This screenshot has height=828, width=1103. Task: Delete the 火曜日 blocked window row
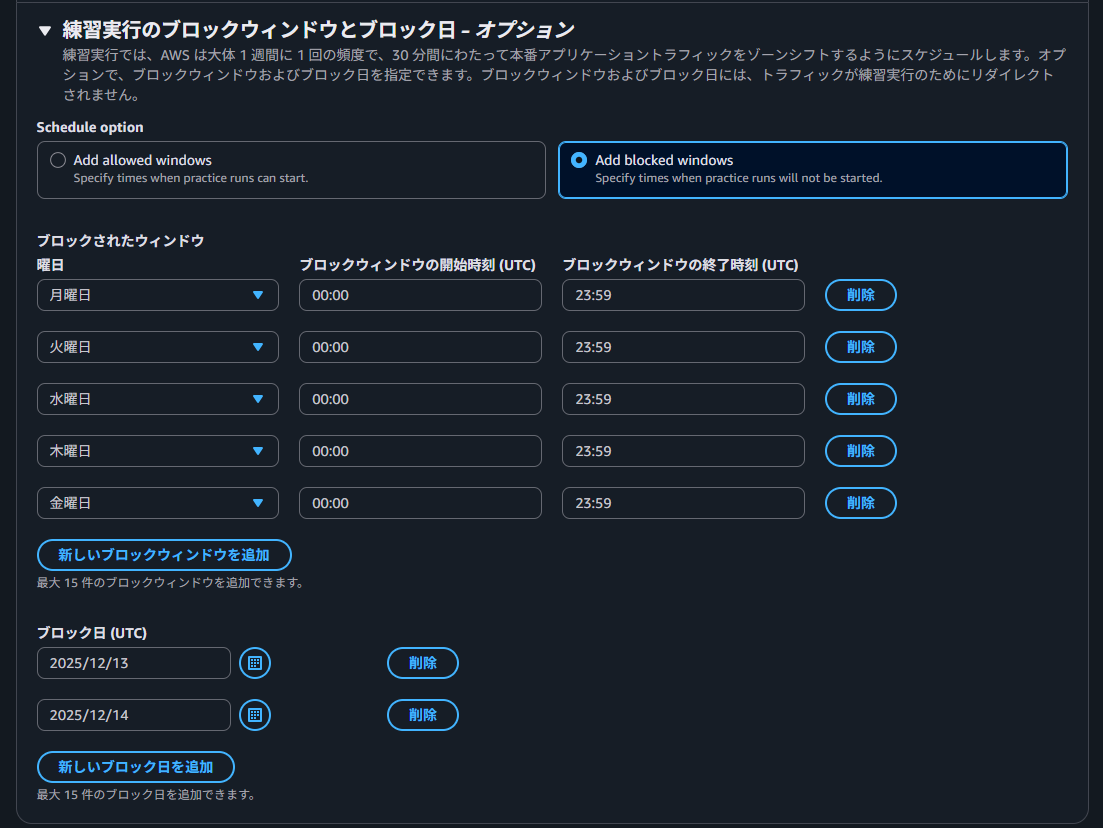pyautogui.click(x=860, y=347)
